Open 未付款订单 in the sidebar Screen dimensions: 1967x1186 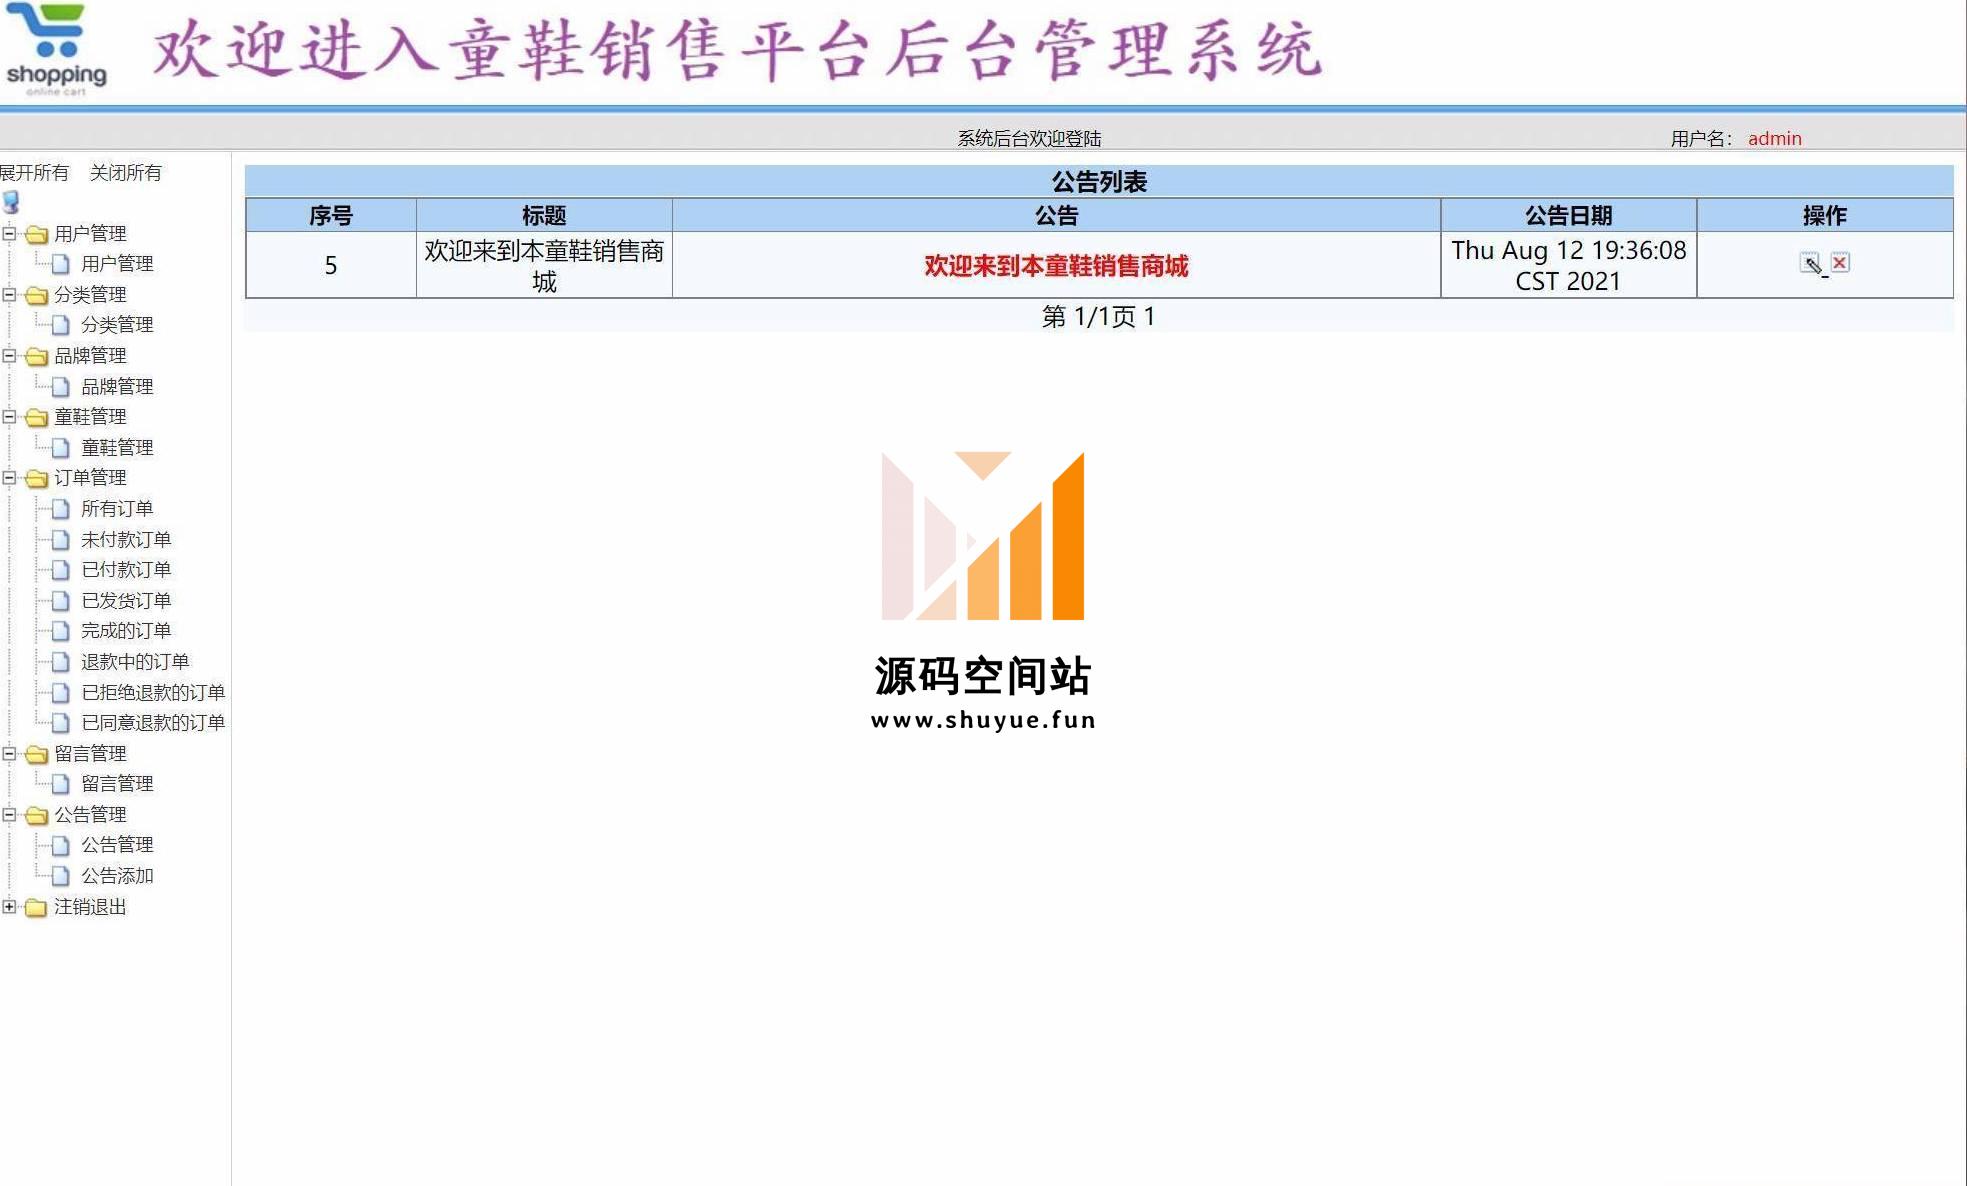click(126, 540)
